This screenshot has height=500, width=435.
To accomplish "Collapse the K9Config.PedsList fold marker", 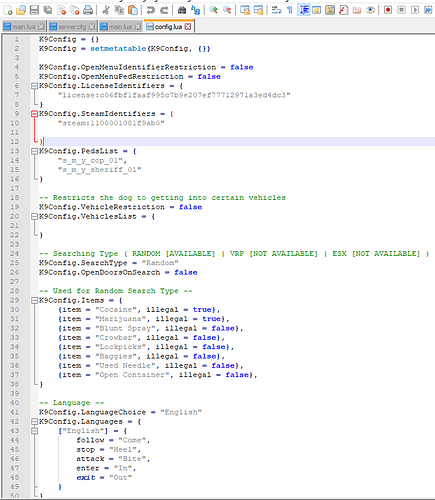I will pos(34,151).
